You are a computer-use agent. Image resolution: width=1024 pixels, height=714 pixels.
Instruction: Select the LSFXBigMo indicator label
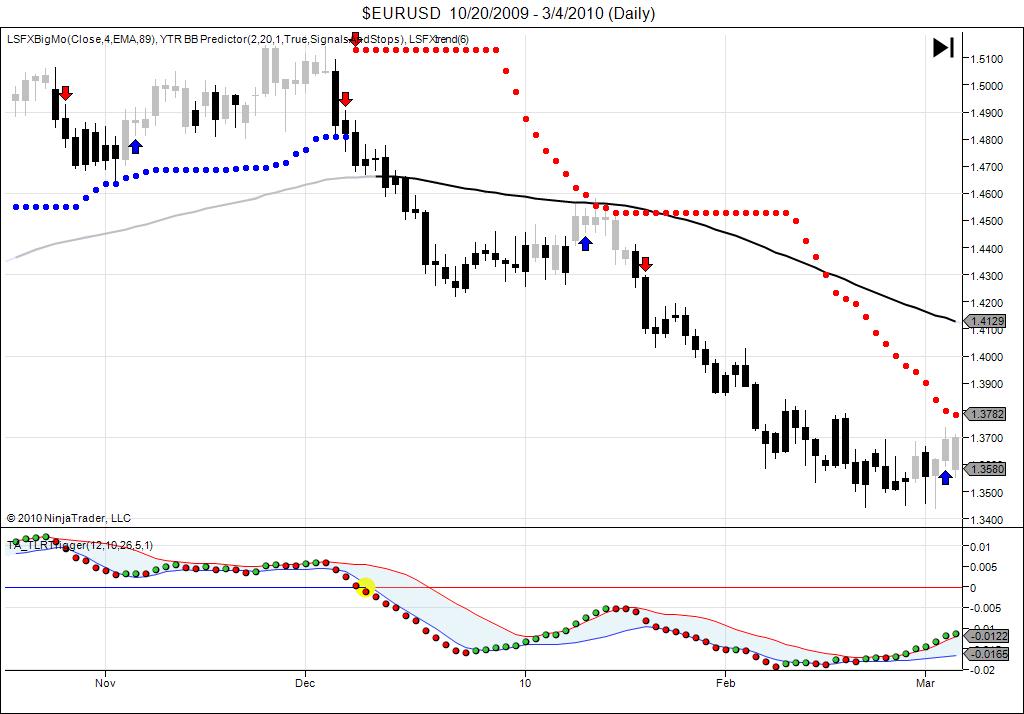(82, 39)
